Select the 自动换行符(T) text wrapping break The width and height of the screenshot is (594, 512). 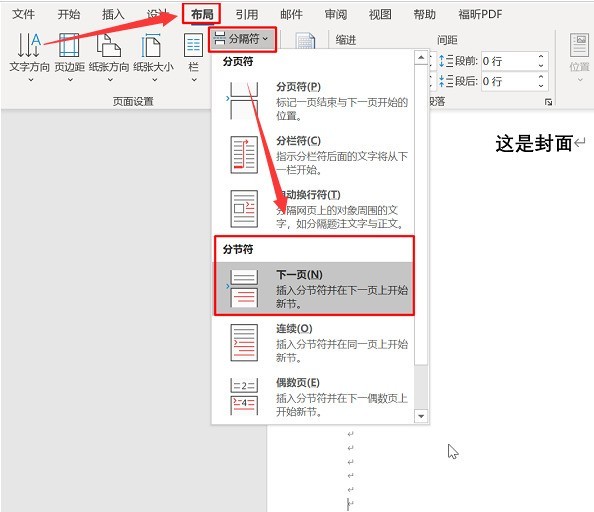click(x=314, y=209)
